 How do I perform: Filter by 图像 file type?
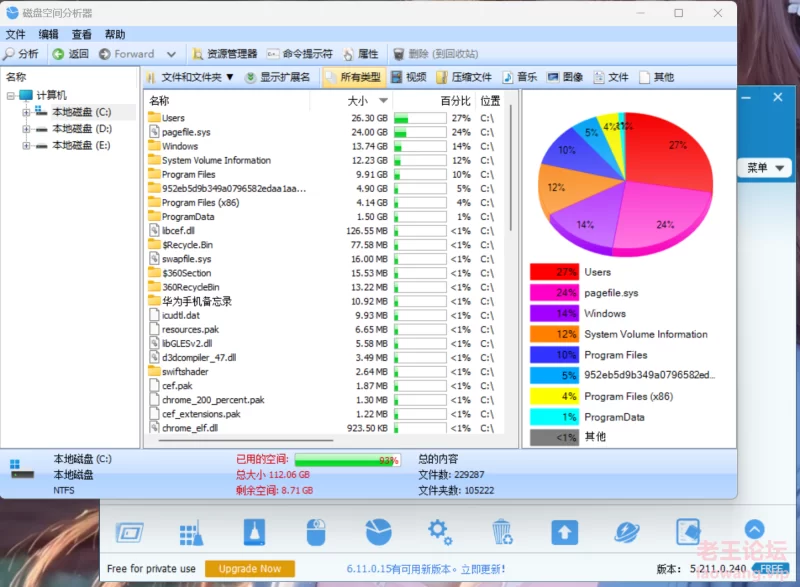[565, 77]
